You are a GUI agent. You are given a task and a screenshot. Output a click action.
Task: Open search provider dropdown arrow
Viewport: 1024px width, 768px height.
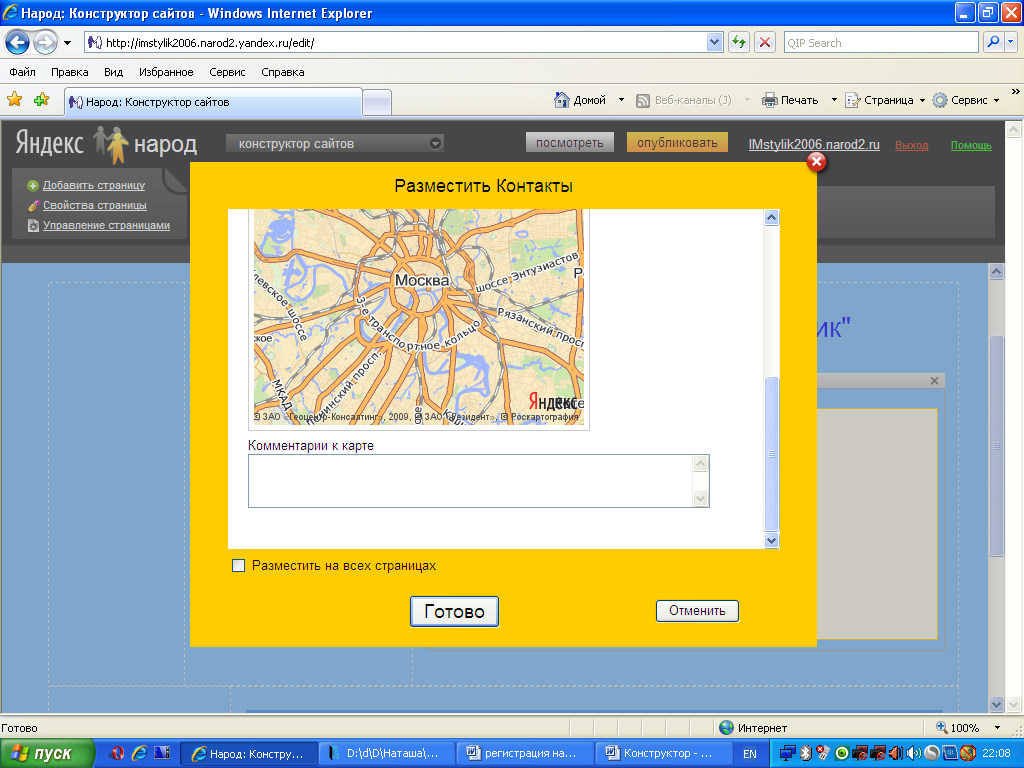tap(1010, 42)
